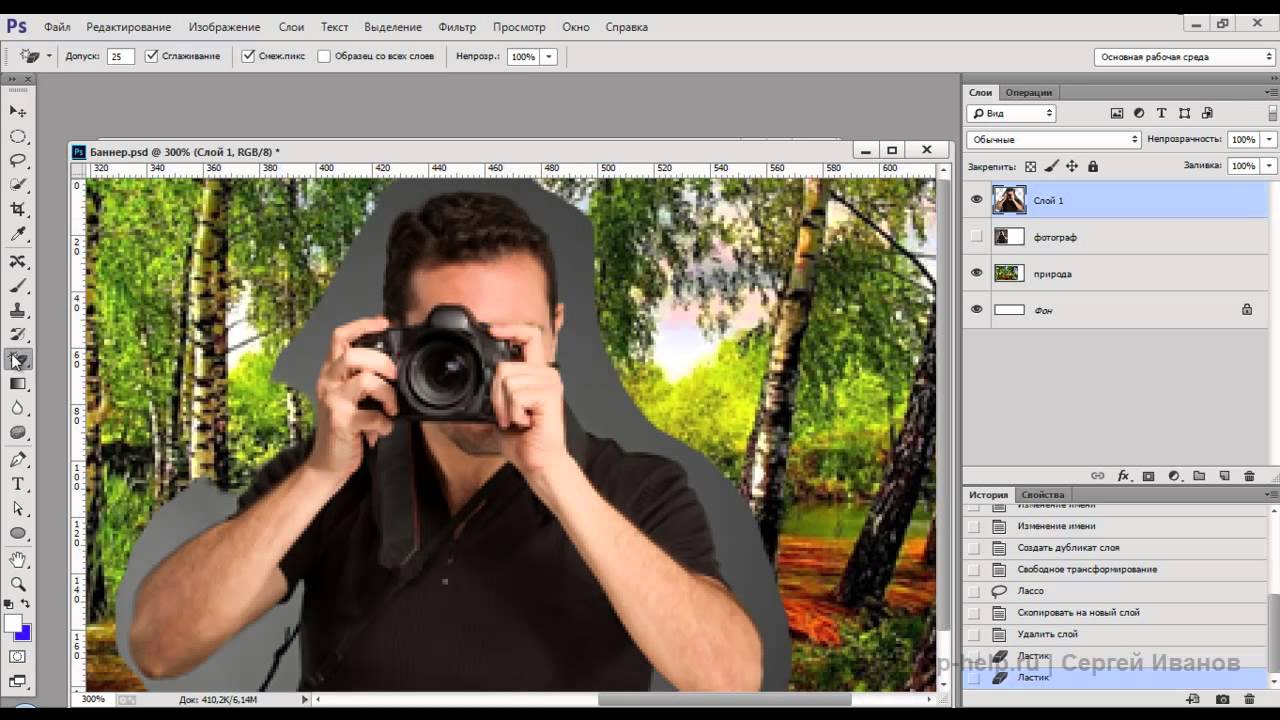Select the Brush tool

18,285
